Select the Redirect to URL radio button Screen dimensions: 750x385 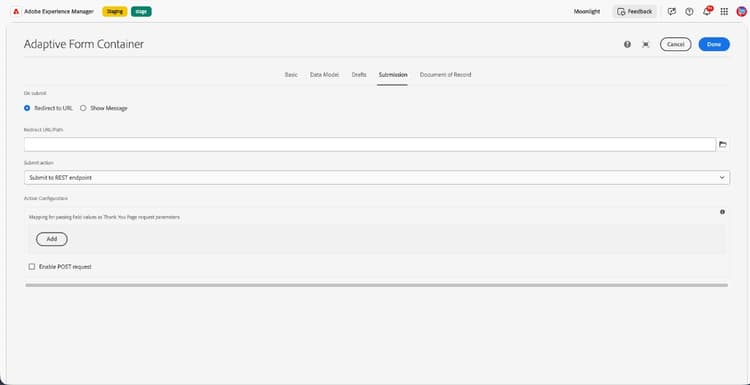[27, 108]
